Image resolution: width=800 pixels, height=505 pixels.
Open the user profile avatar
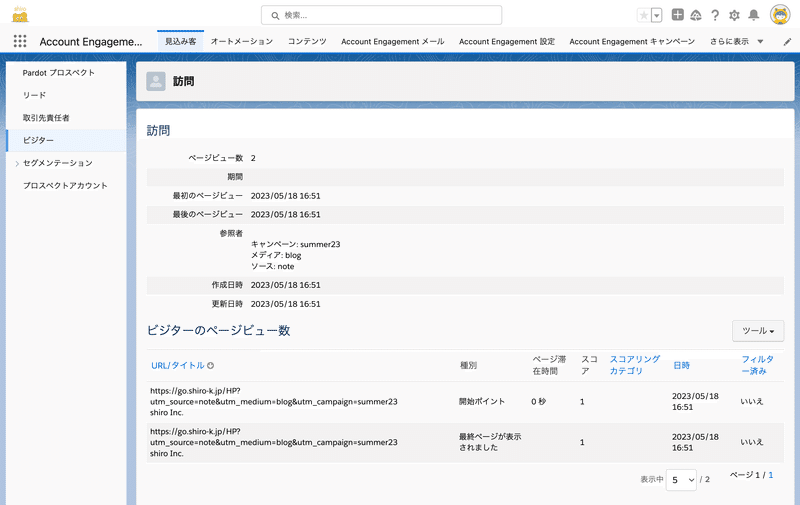coord(780,15)
